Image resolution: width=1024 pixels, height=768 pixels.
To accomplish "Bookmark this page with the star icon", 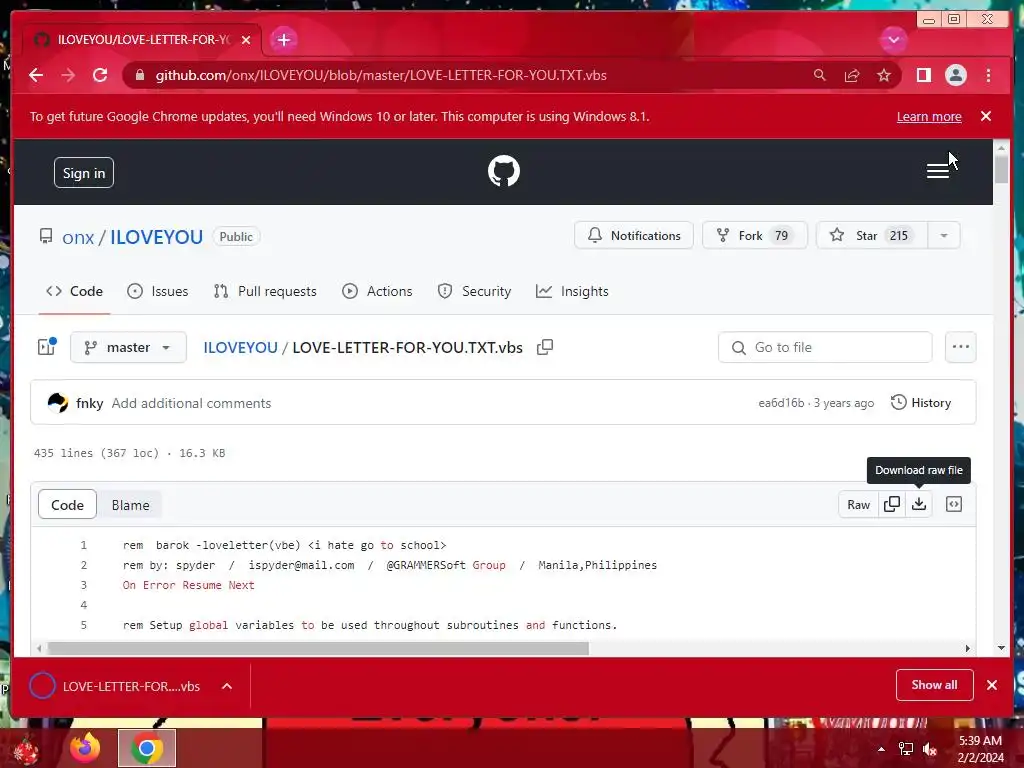I will tap(884, 75).
